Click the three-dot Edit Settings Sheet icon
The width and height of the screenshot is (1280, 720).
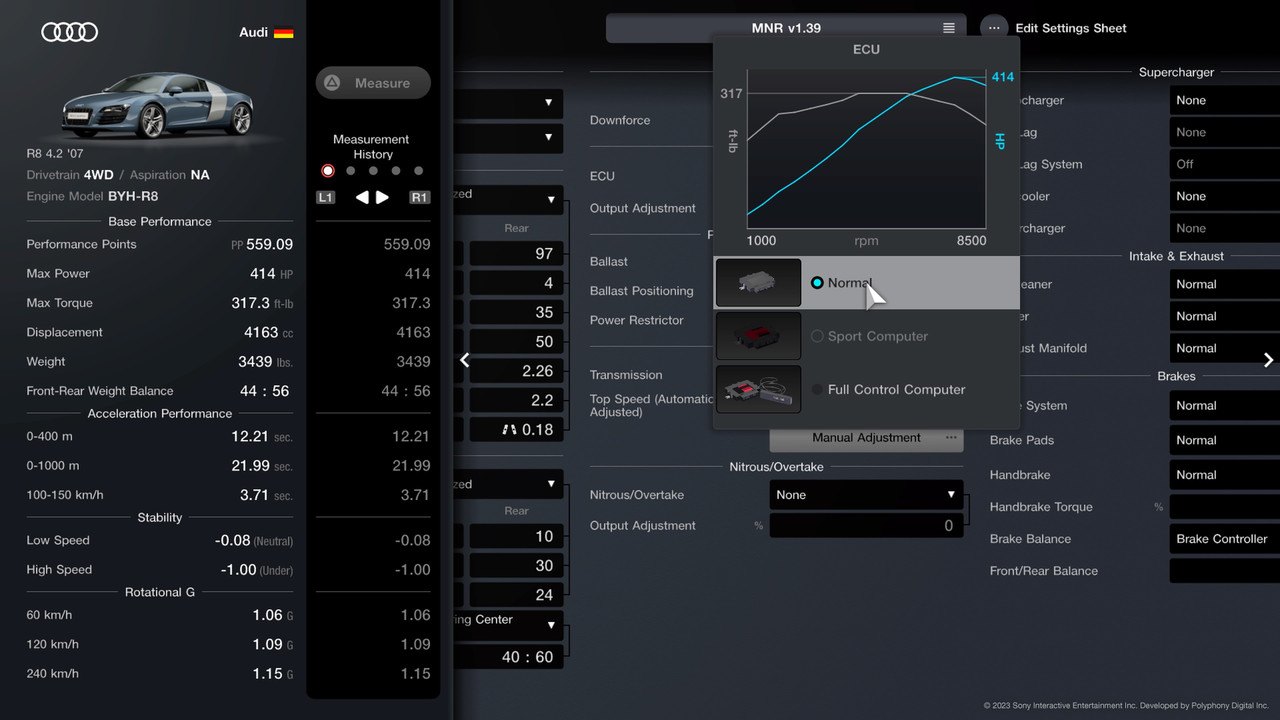[994, 28]
